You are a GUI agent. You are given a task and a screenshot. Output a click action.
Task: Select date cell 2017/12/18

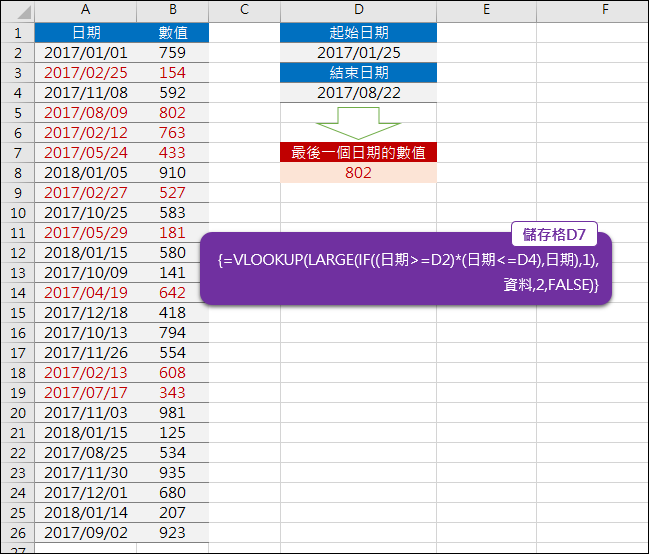tap(86, 313)
